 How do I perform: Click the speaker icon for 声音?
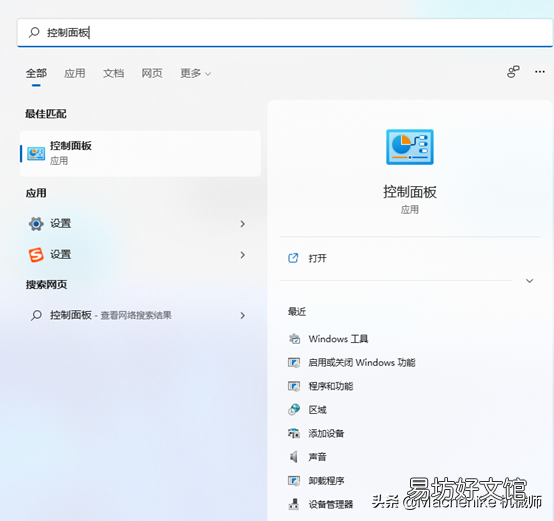point(294,457)
